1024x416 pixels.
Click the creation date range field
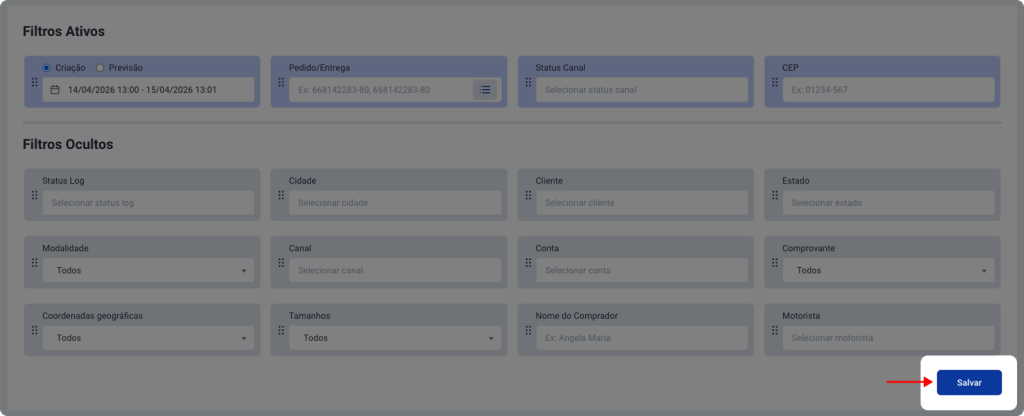148,90
